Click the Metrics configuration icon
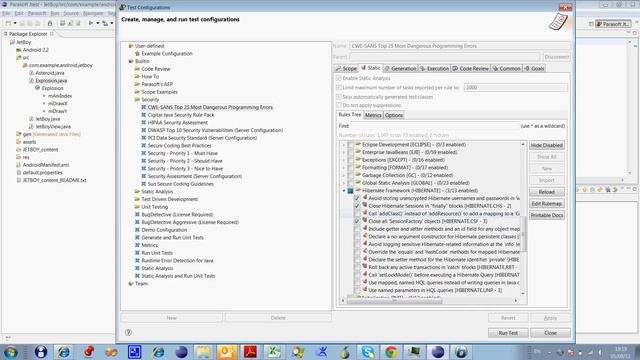Viewport: 640px width, 360px height. click(x=137, y=245)
